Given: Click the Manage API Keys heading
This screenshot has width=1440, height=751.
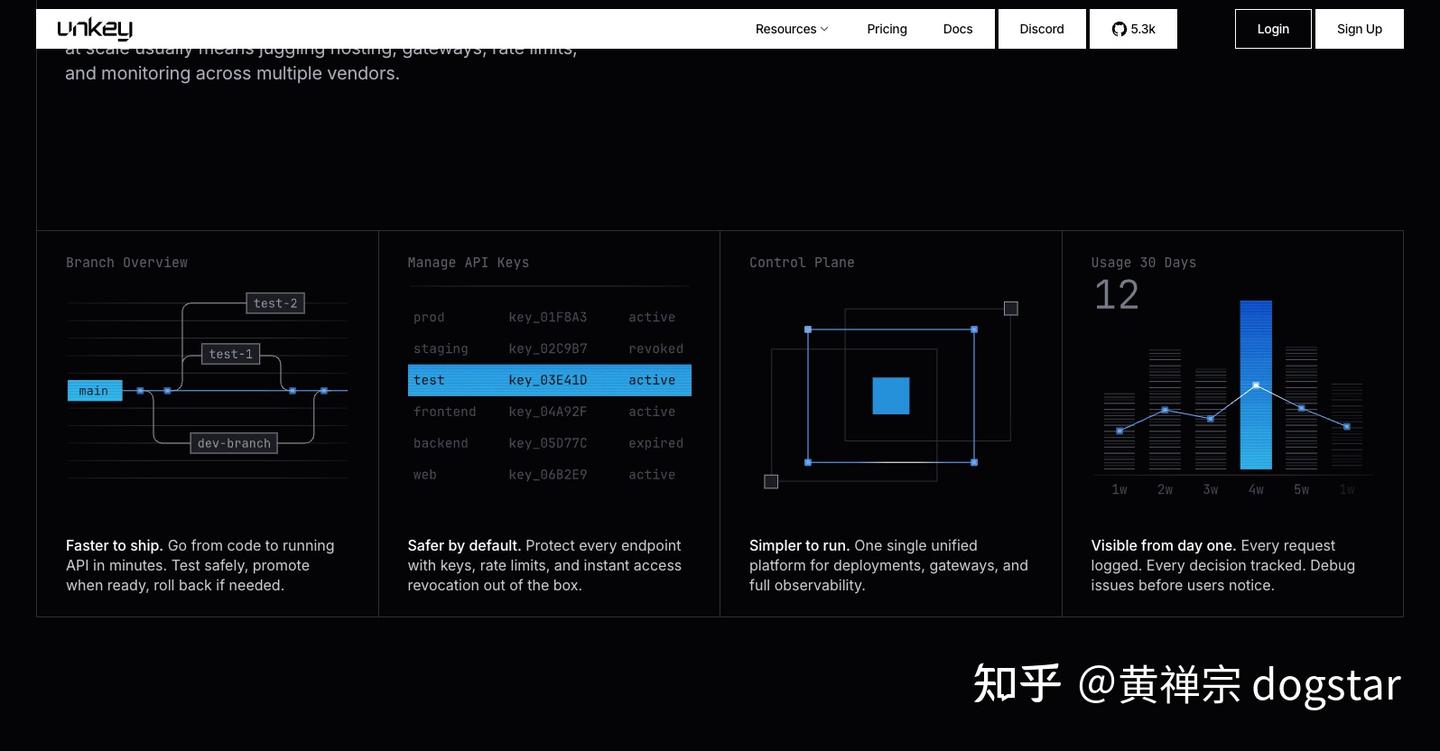Looking at the screenshot, I should (468, 262).
